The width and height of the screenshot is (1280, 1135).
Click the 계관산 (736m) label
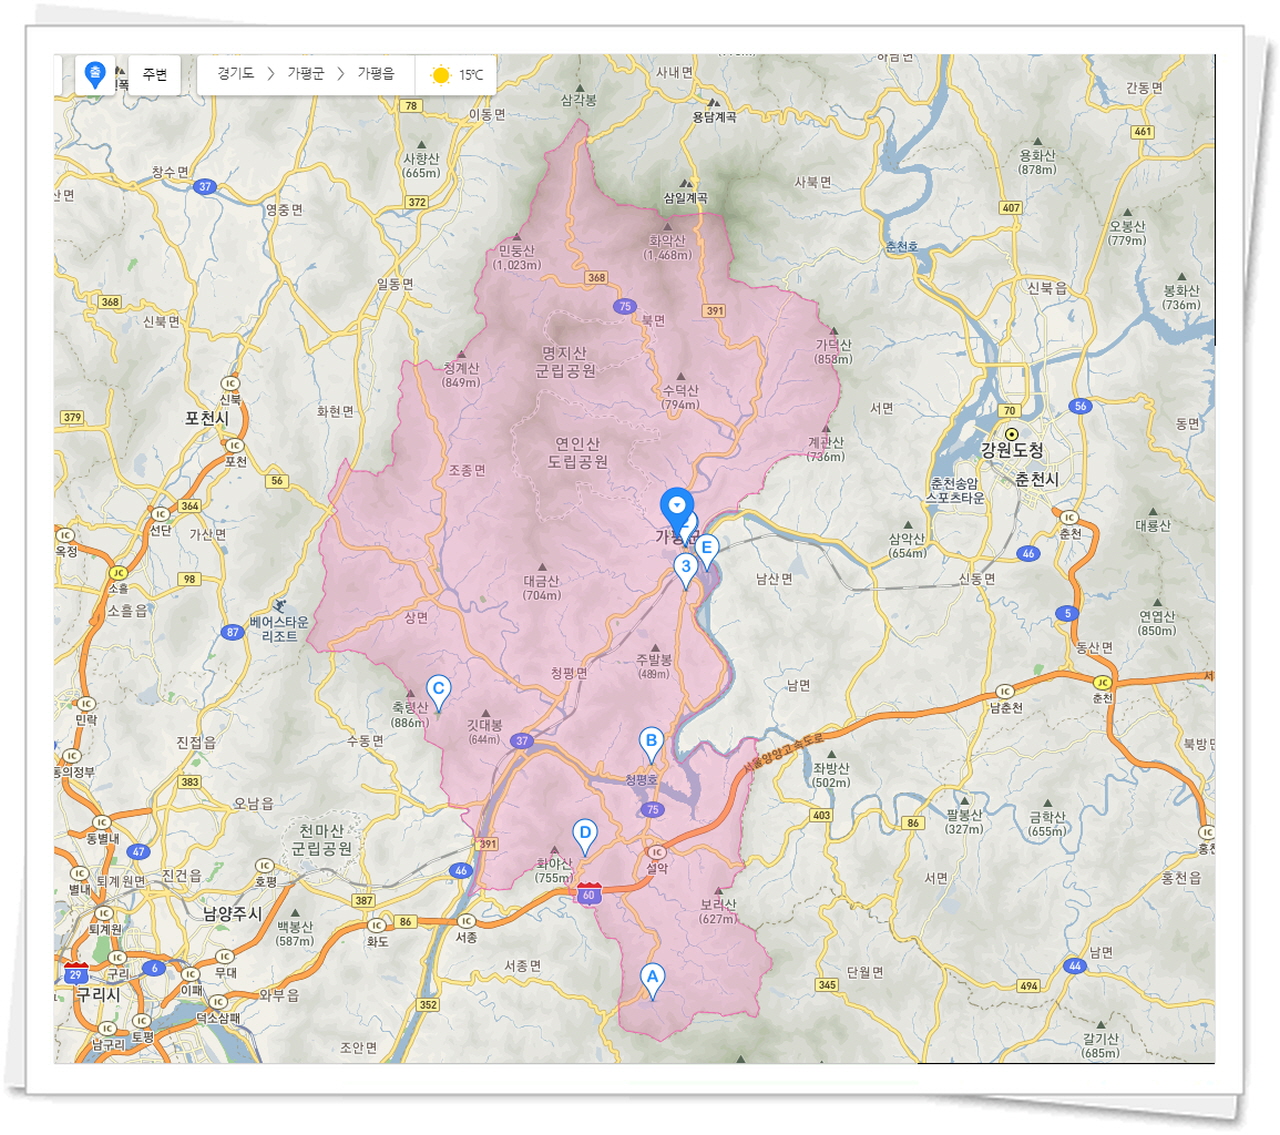[x=826, y=449]
